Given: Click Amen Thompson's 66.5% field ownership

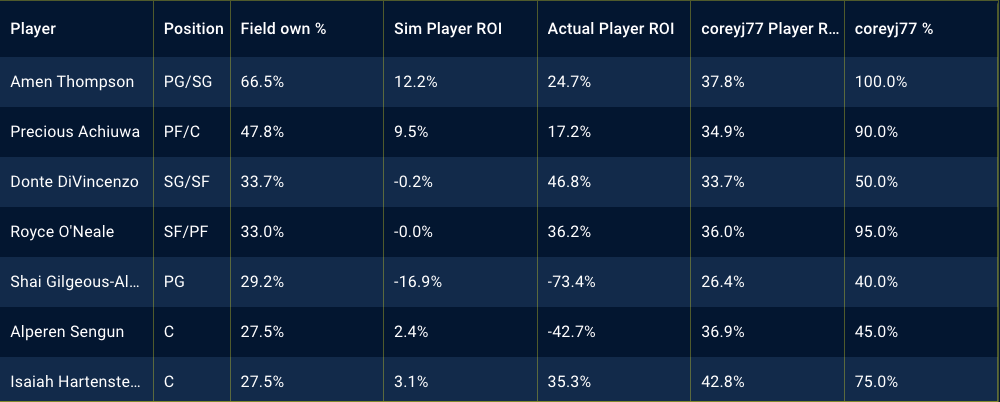Looking at the screenshot, I should 262,82.
